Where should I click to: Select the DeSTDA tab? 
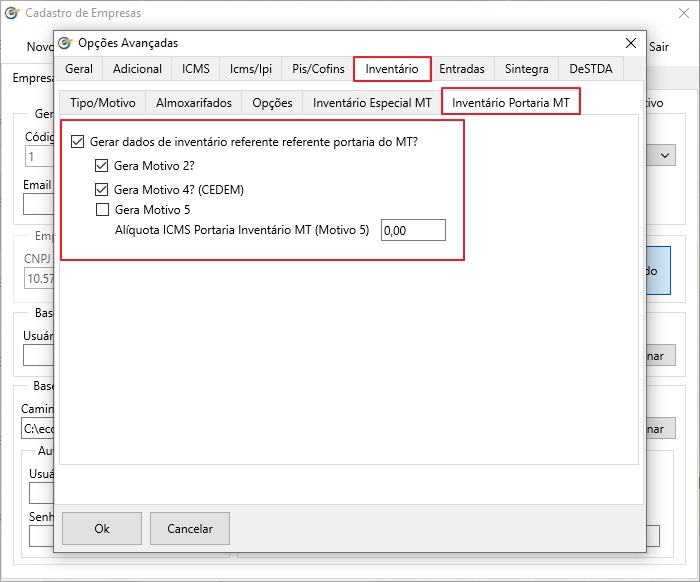tap(591, 69)
